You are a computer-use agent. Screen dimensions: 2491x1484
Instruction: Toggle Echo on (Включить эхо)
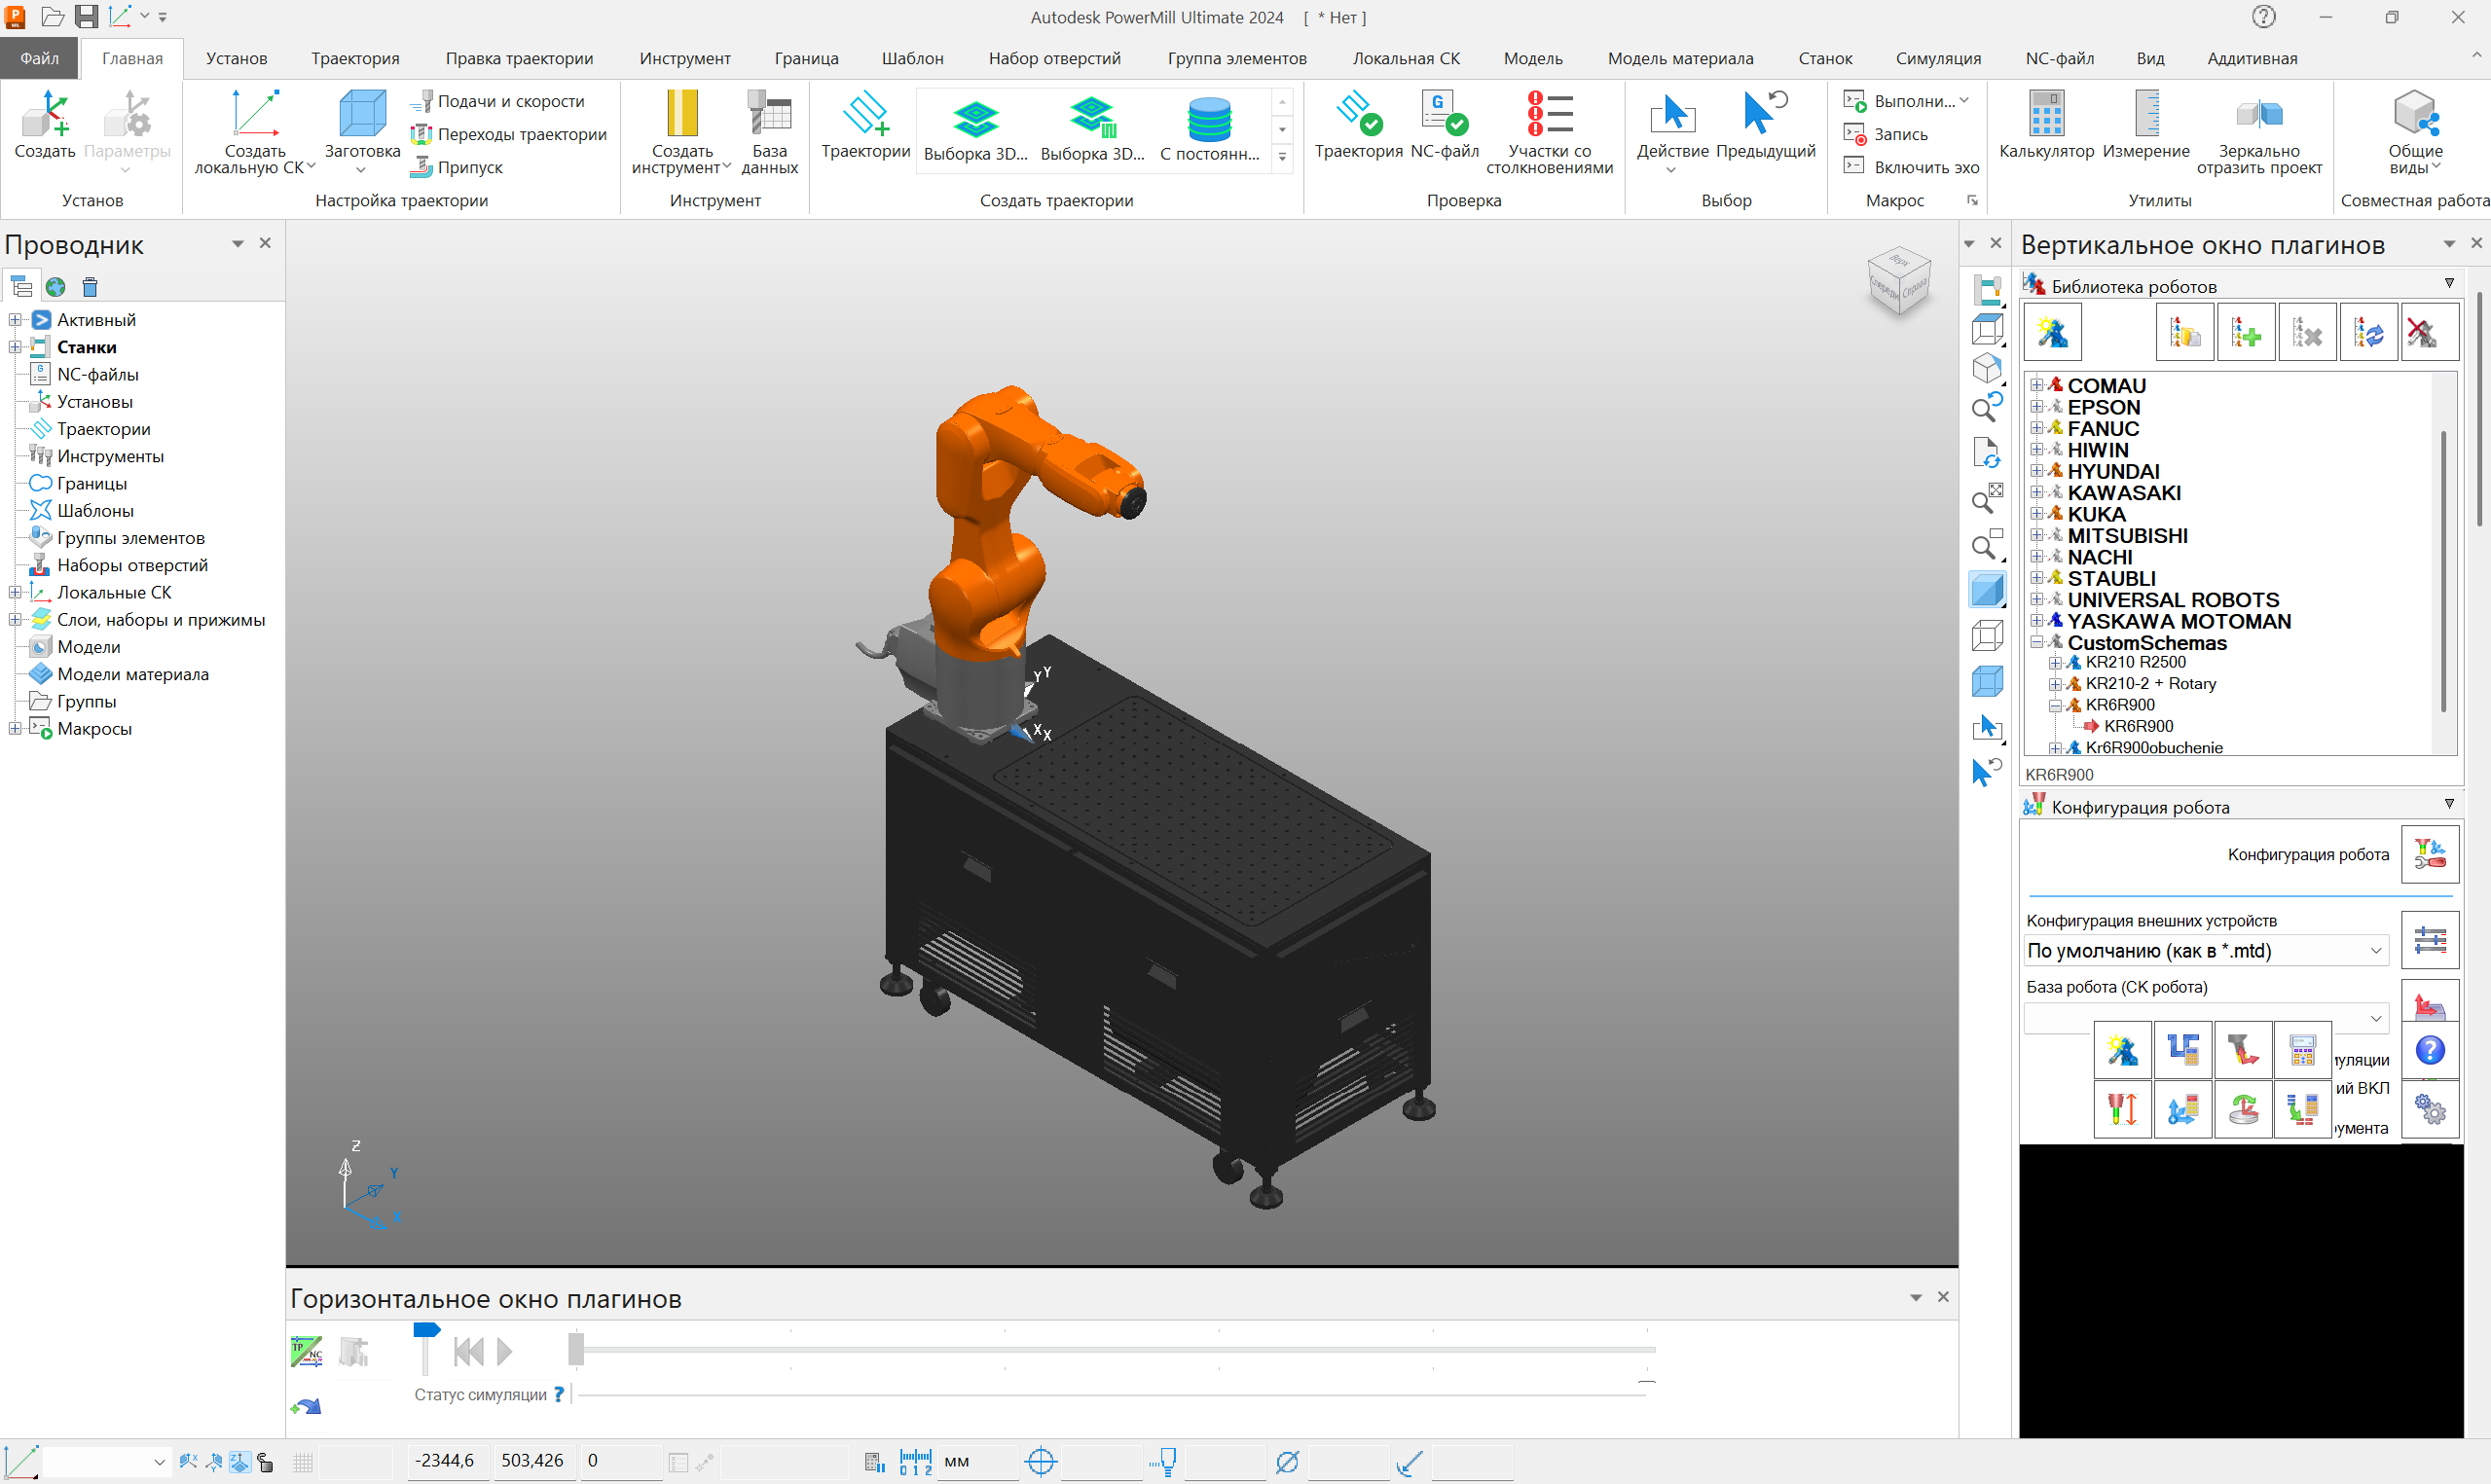pyautogui.click(x=1911, y=167)
